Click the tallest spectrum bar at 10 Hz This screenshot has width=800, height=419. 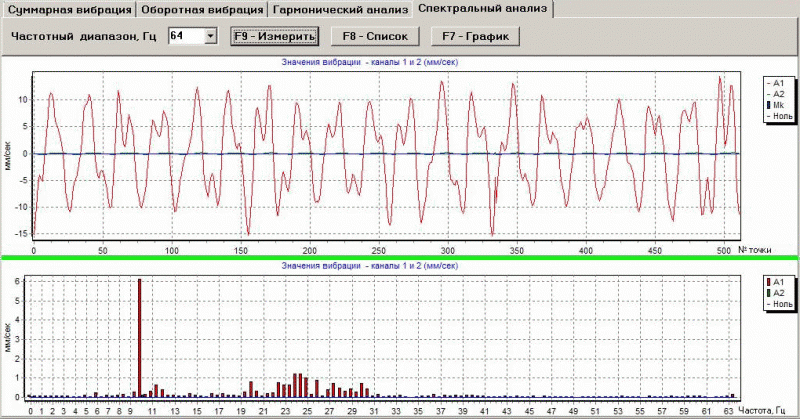139,338
